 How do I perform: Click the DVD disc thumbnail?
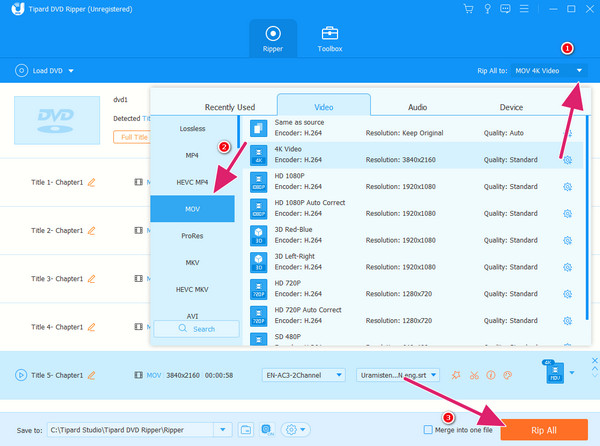point(57,120)
